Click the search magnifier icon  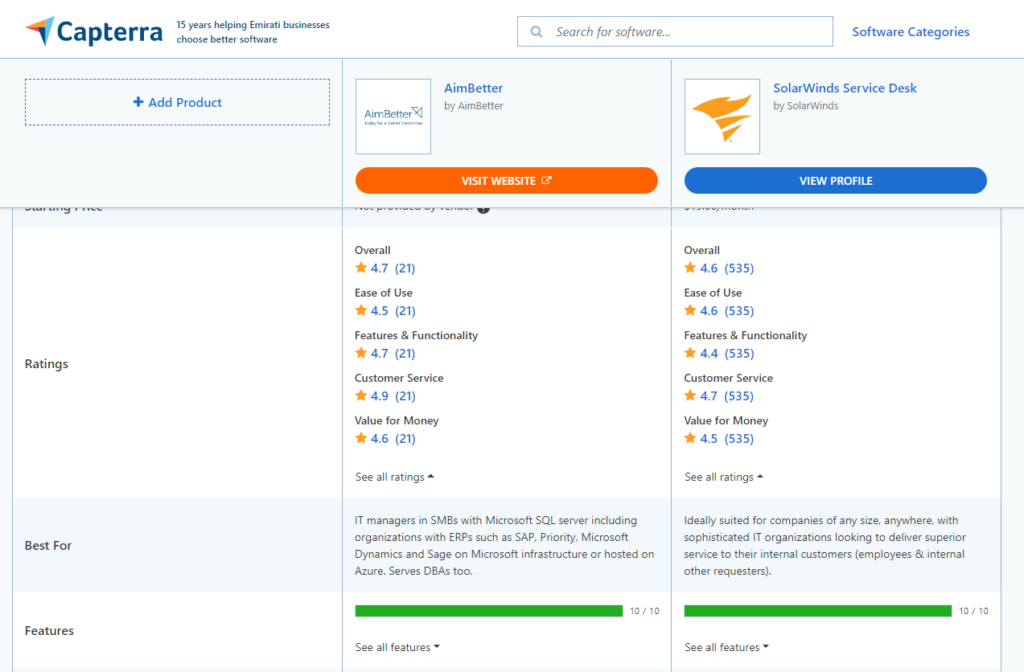(536, 32)
